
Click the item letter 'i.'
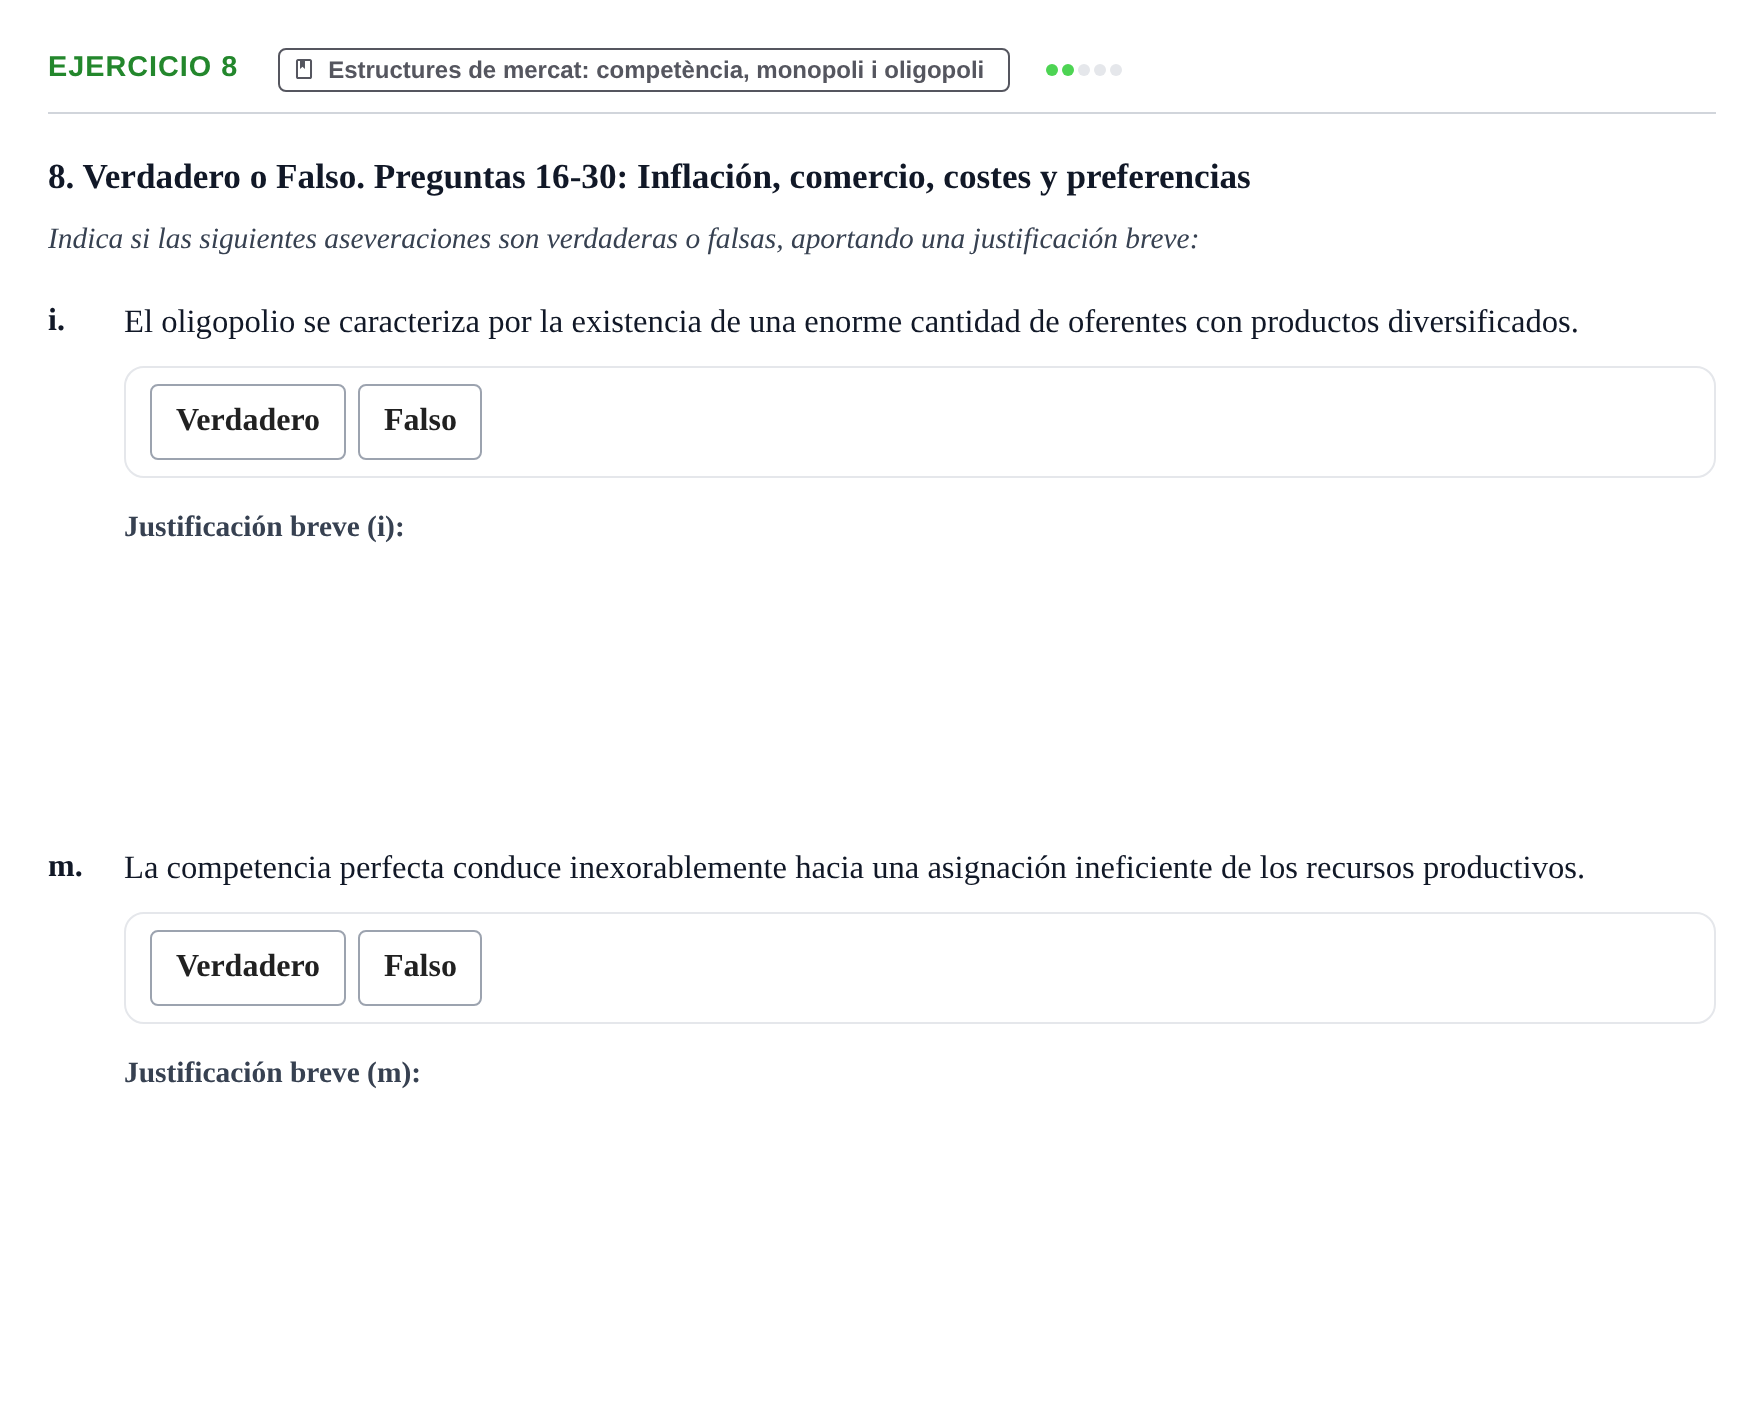click(x=57, y=320)
